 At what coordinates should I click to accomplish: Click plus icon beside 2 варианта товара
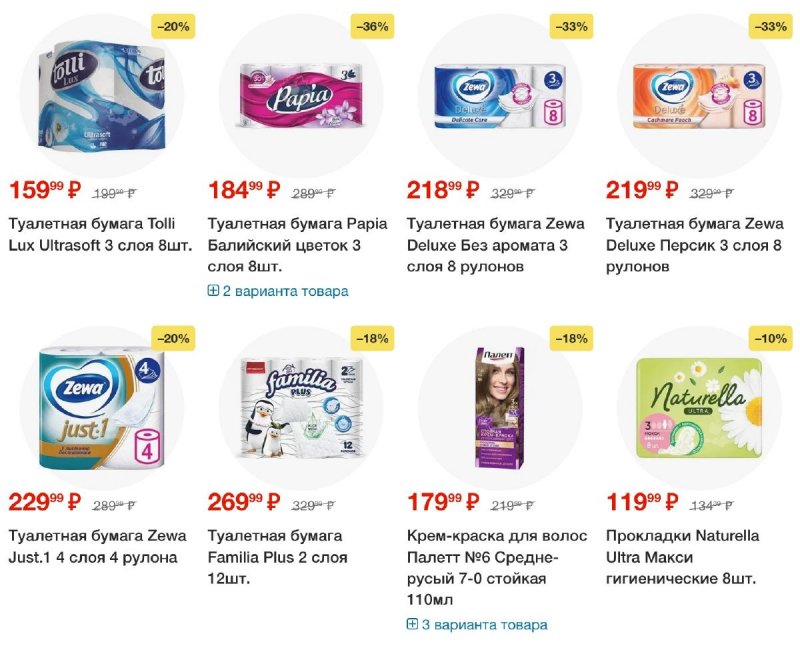coord(213,291)
